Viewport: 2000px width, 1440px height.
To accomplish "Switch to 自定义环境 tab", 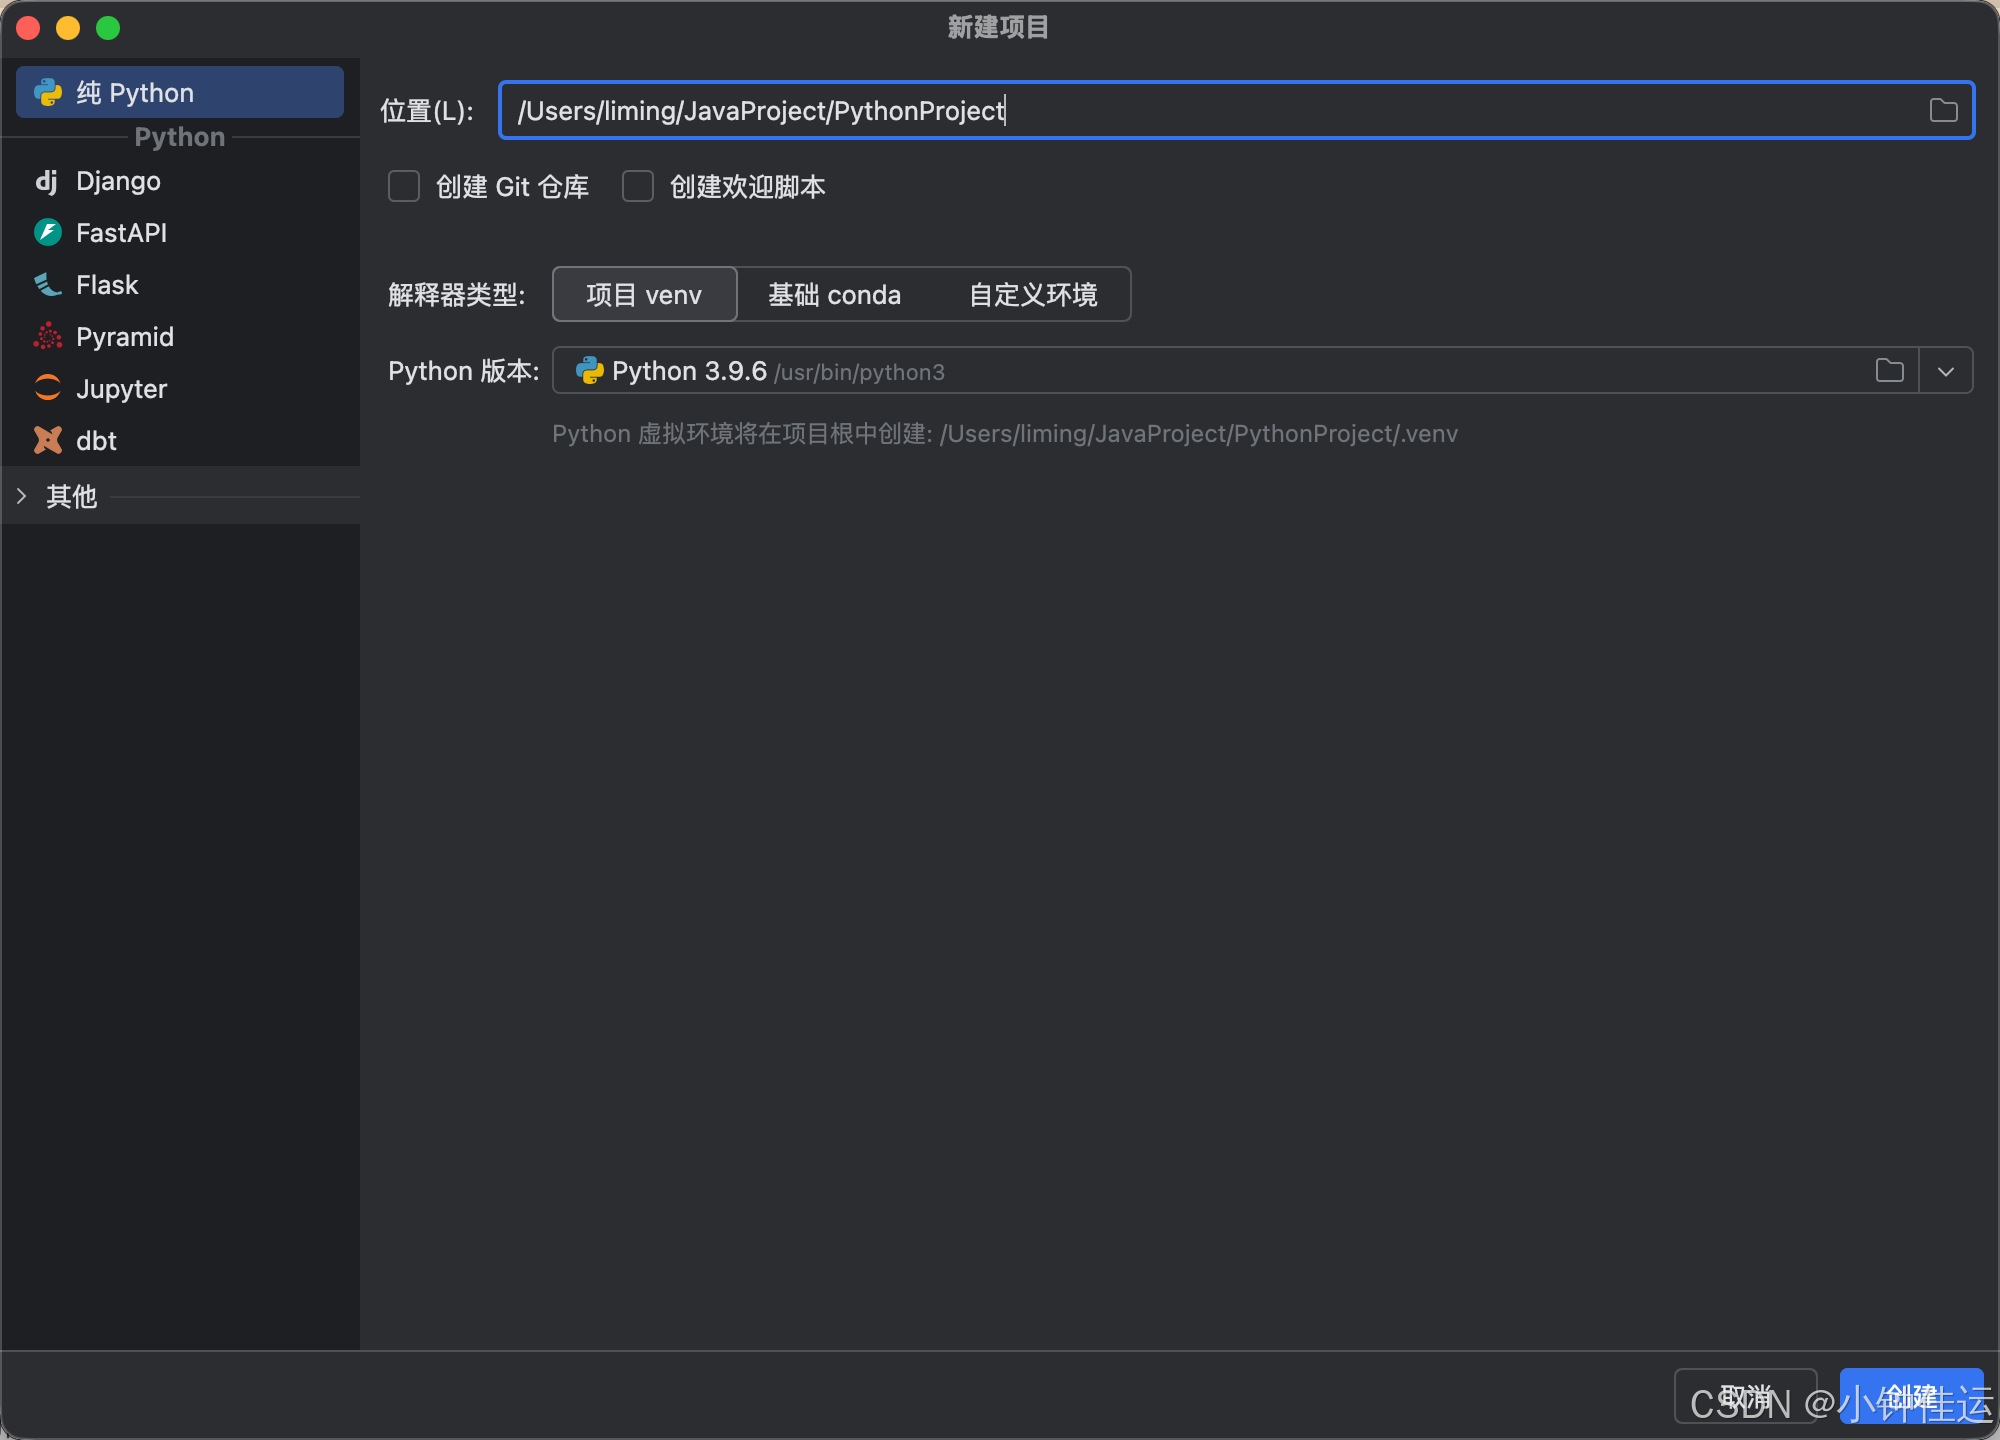I will tap(1033, 295).
